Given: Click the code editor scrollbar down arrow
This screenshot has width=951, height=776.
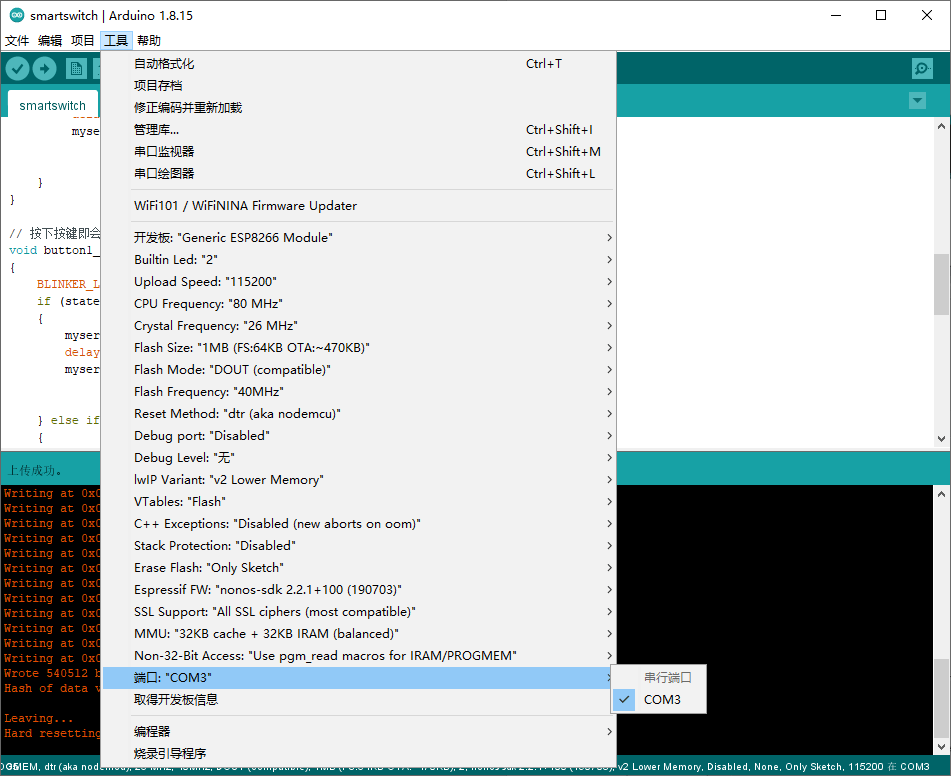Looking at the screenshot, I should point(941,439).
